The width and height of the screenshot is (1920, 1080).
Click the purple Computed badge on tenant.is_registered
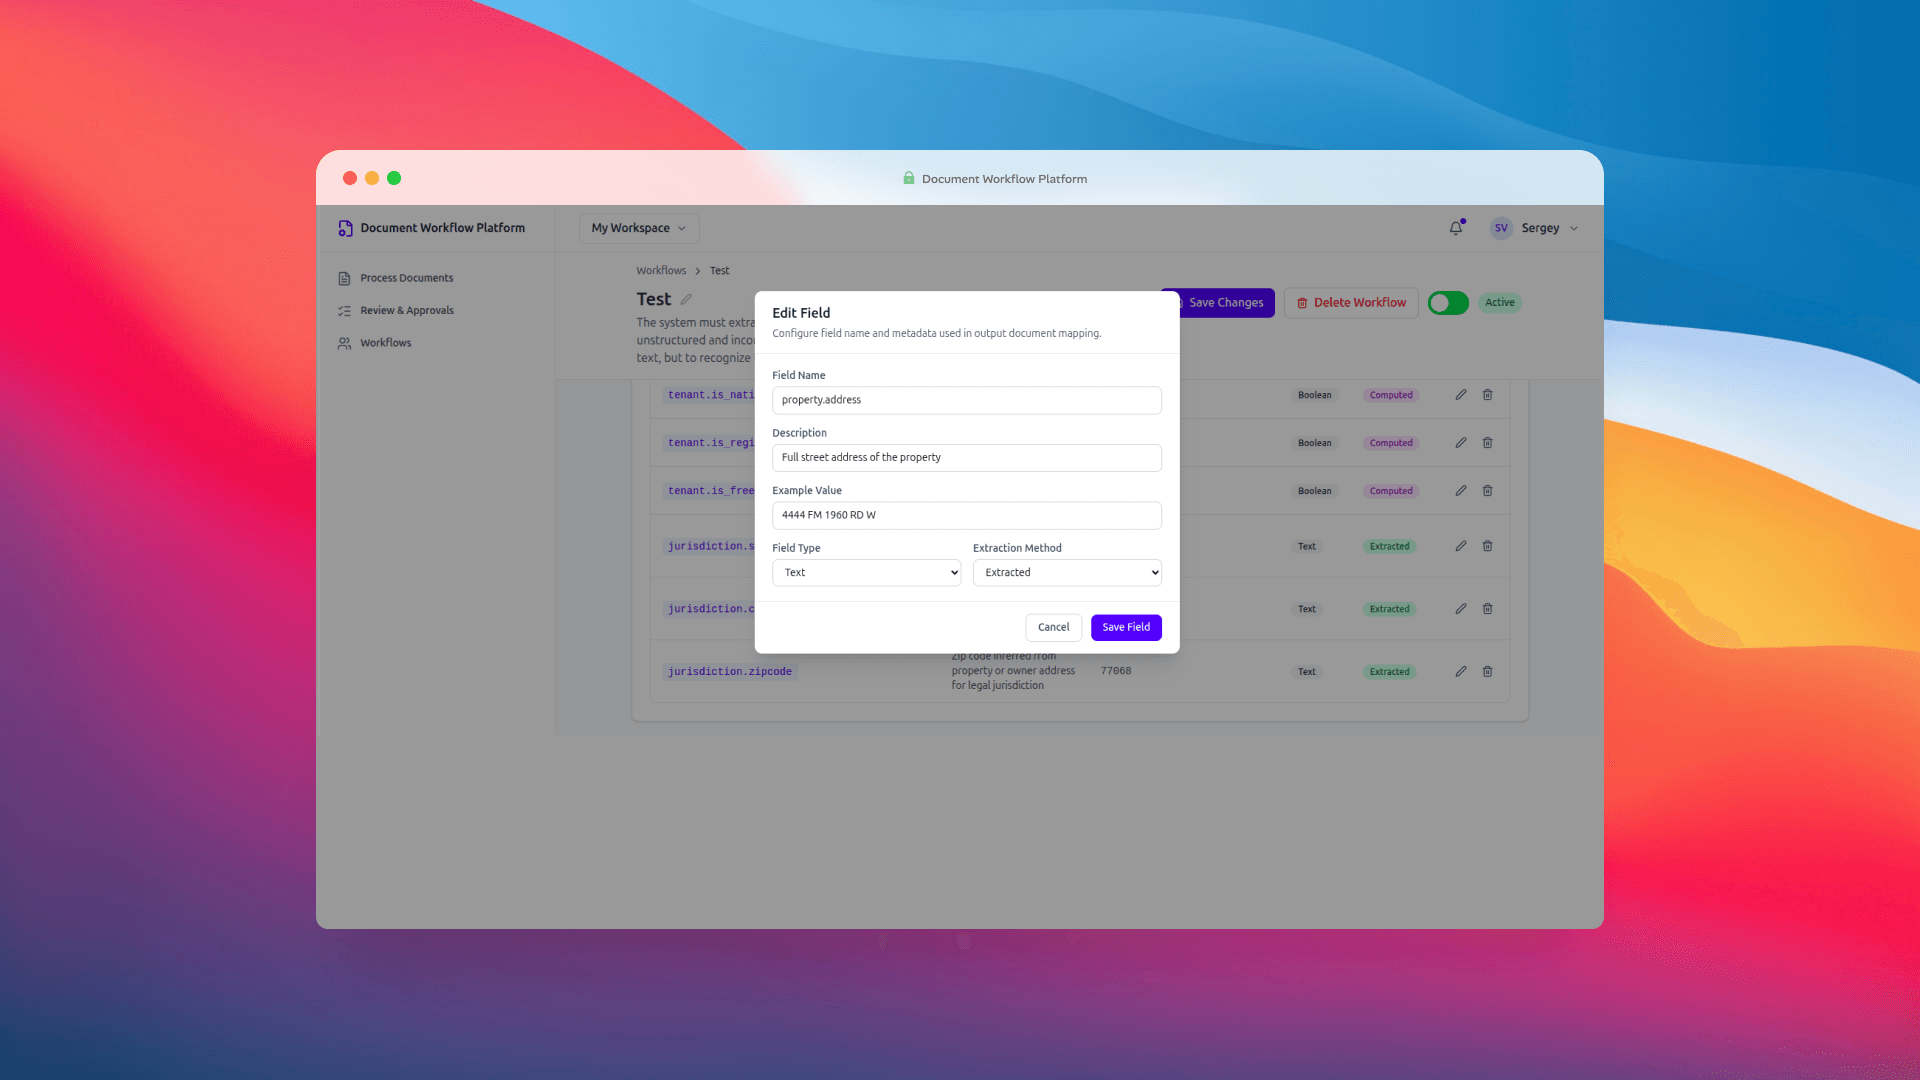coord(1390,442)
